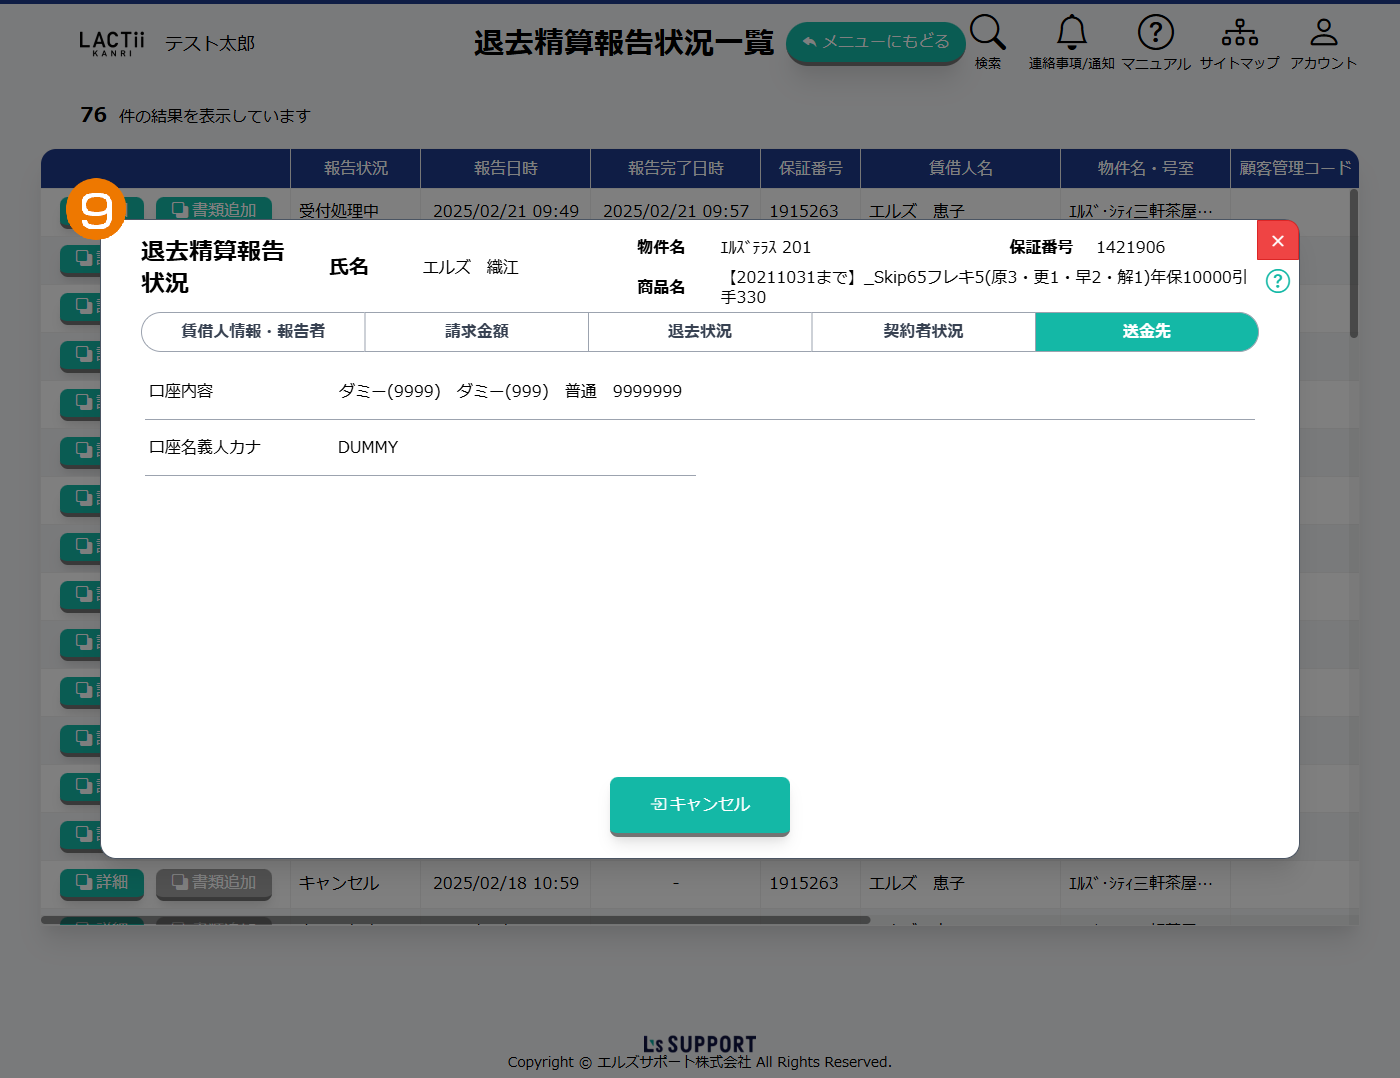1400x1078 pixels.
Task: Click 詳細 button in the キャンセル row
Action: pos(102,883)
